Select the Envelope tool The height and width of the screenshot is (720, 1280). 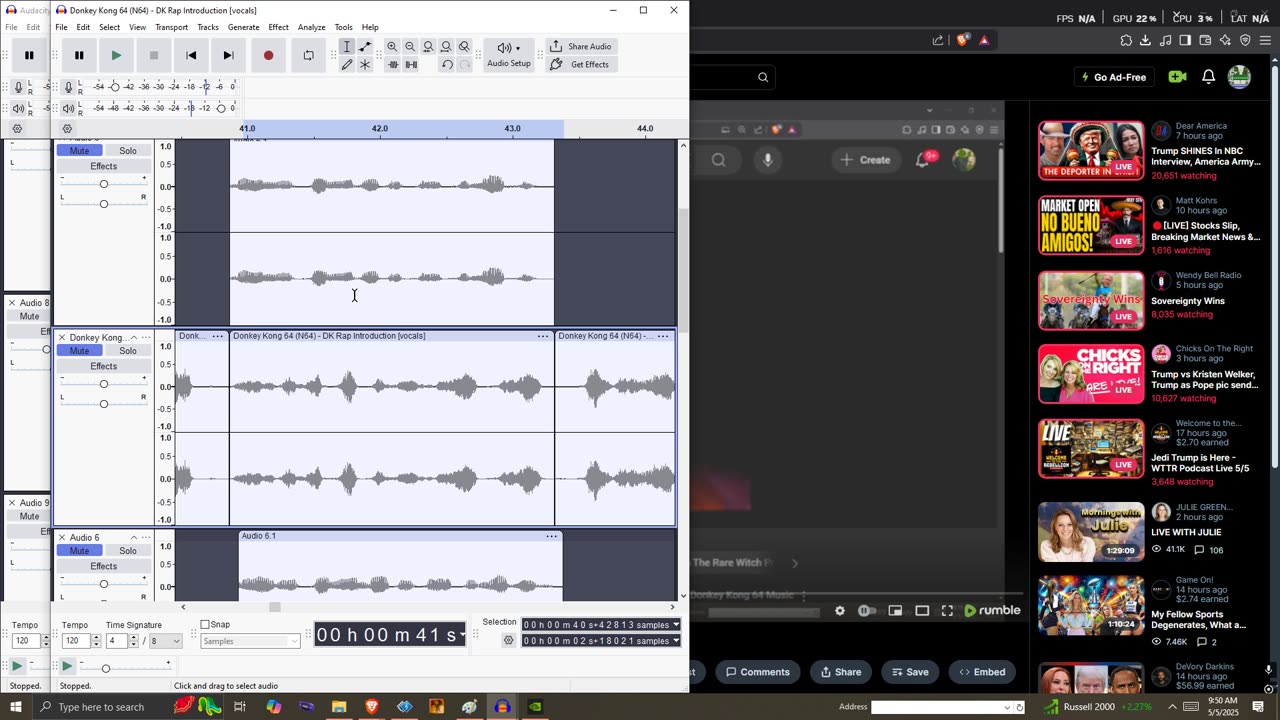click(365, 47)
